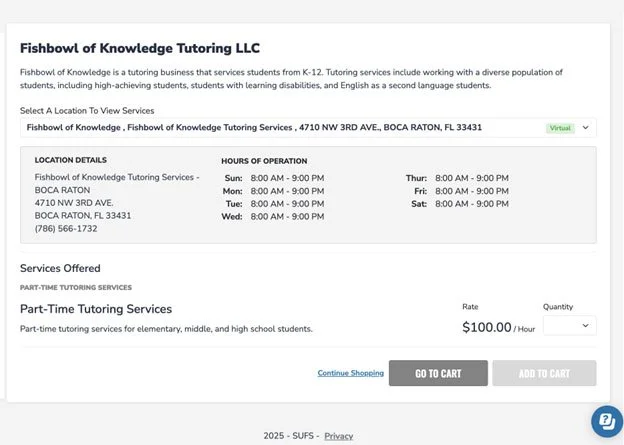Click the Saturday hours entry
Screen dimensions: 624x445
(x=460, y=204)
